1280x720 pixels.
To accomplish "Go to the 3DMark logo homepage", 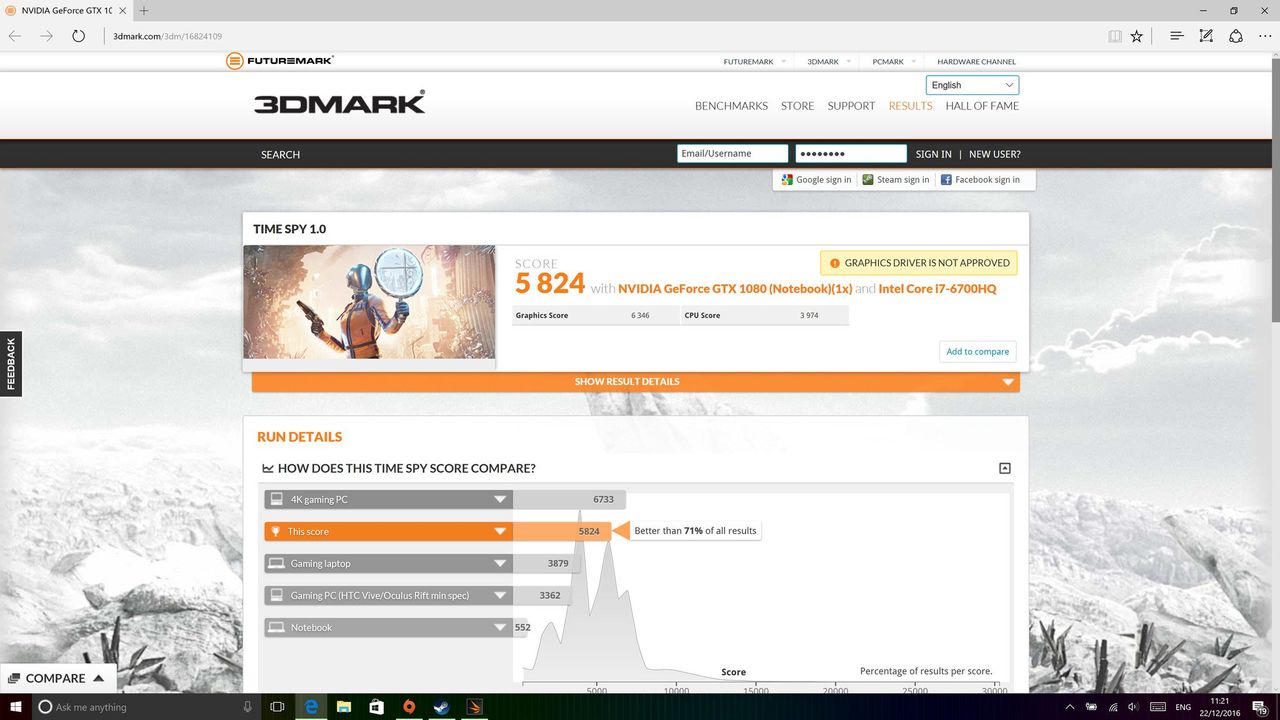I will 339,102.
